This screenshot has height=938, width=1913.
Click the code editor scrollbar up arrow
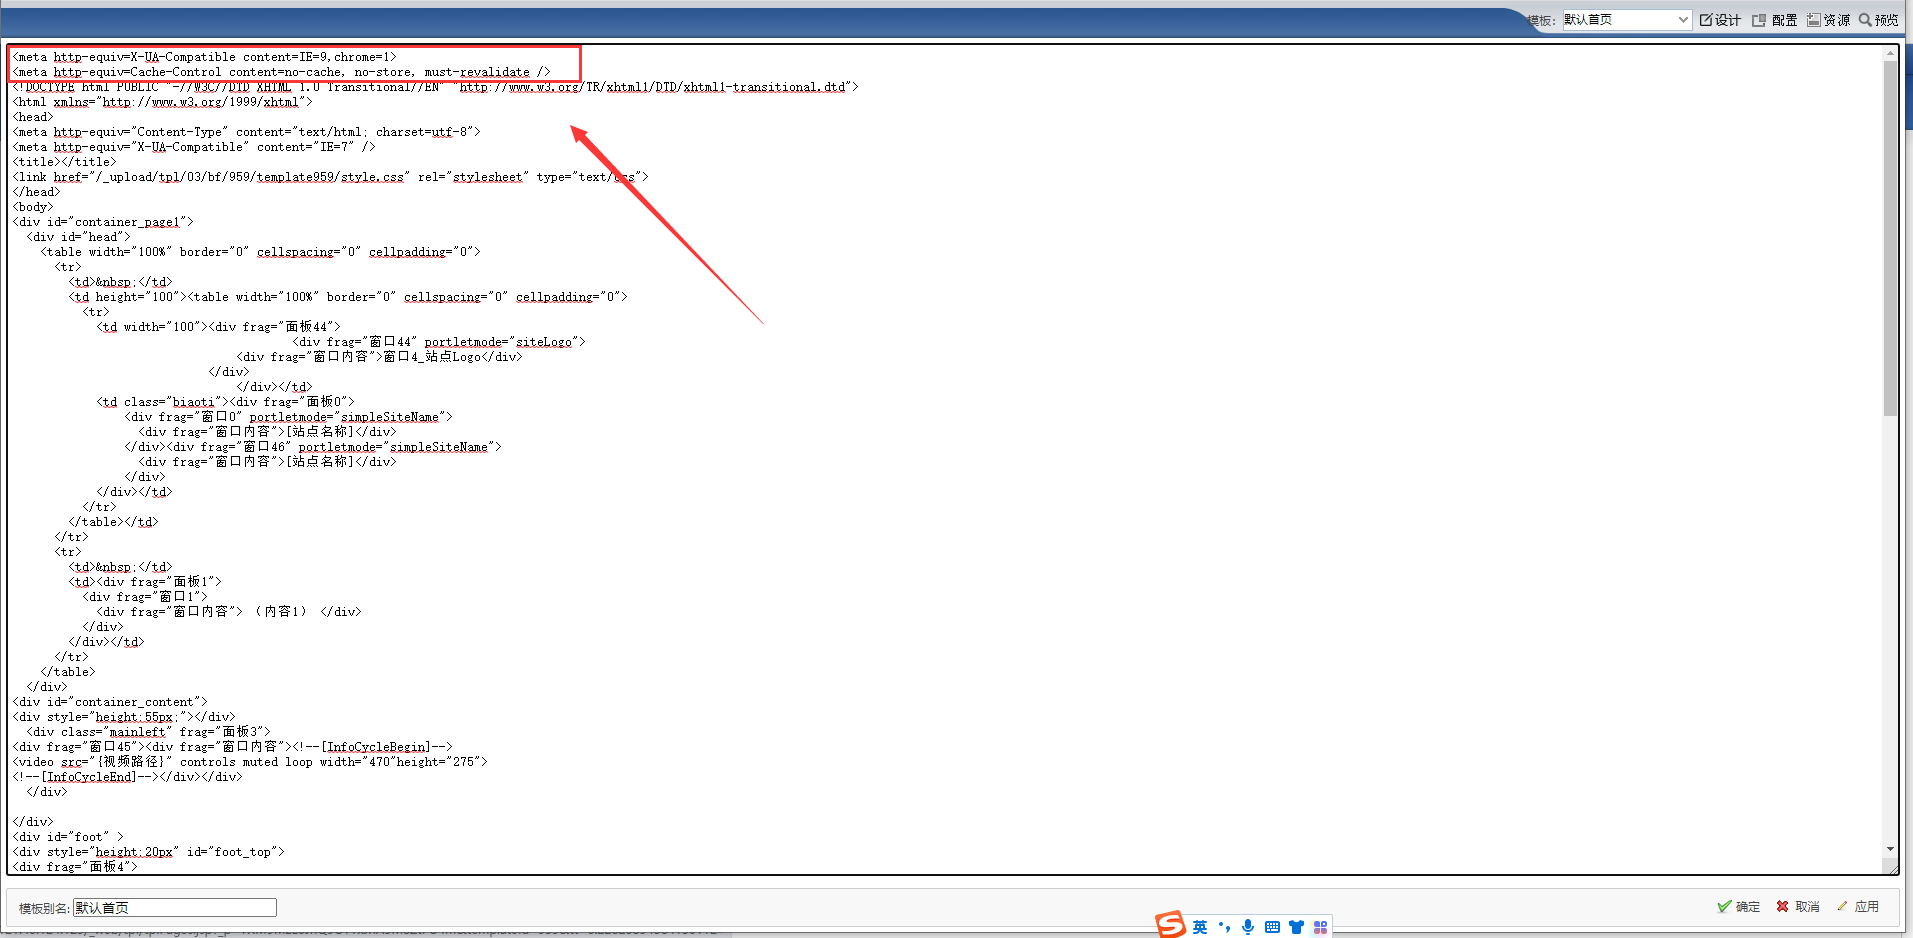[1890, 54]
